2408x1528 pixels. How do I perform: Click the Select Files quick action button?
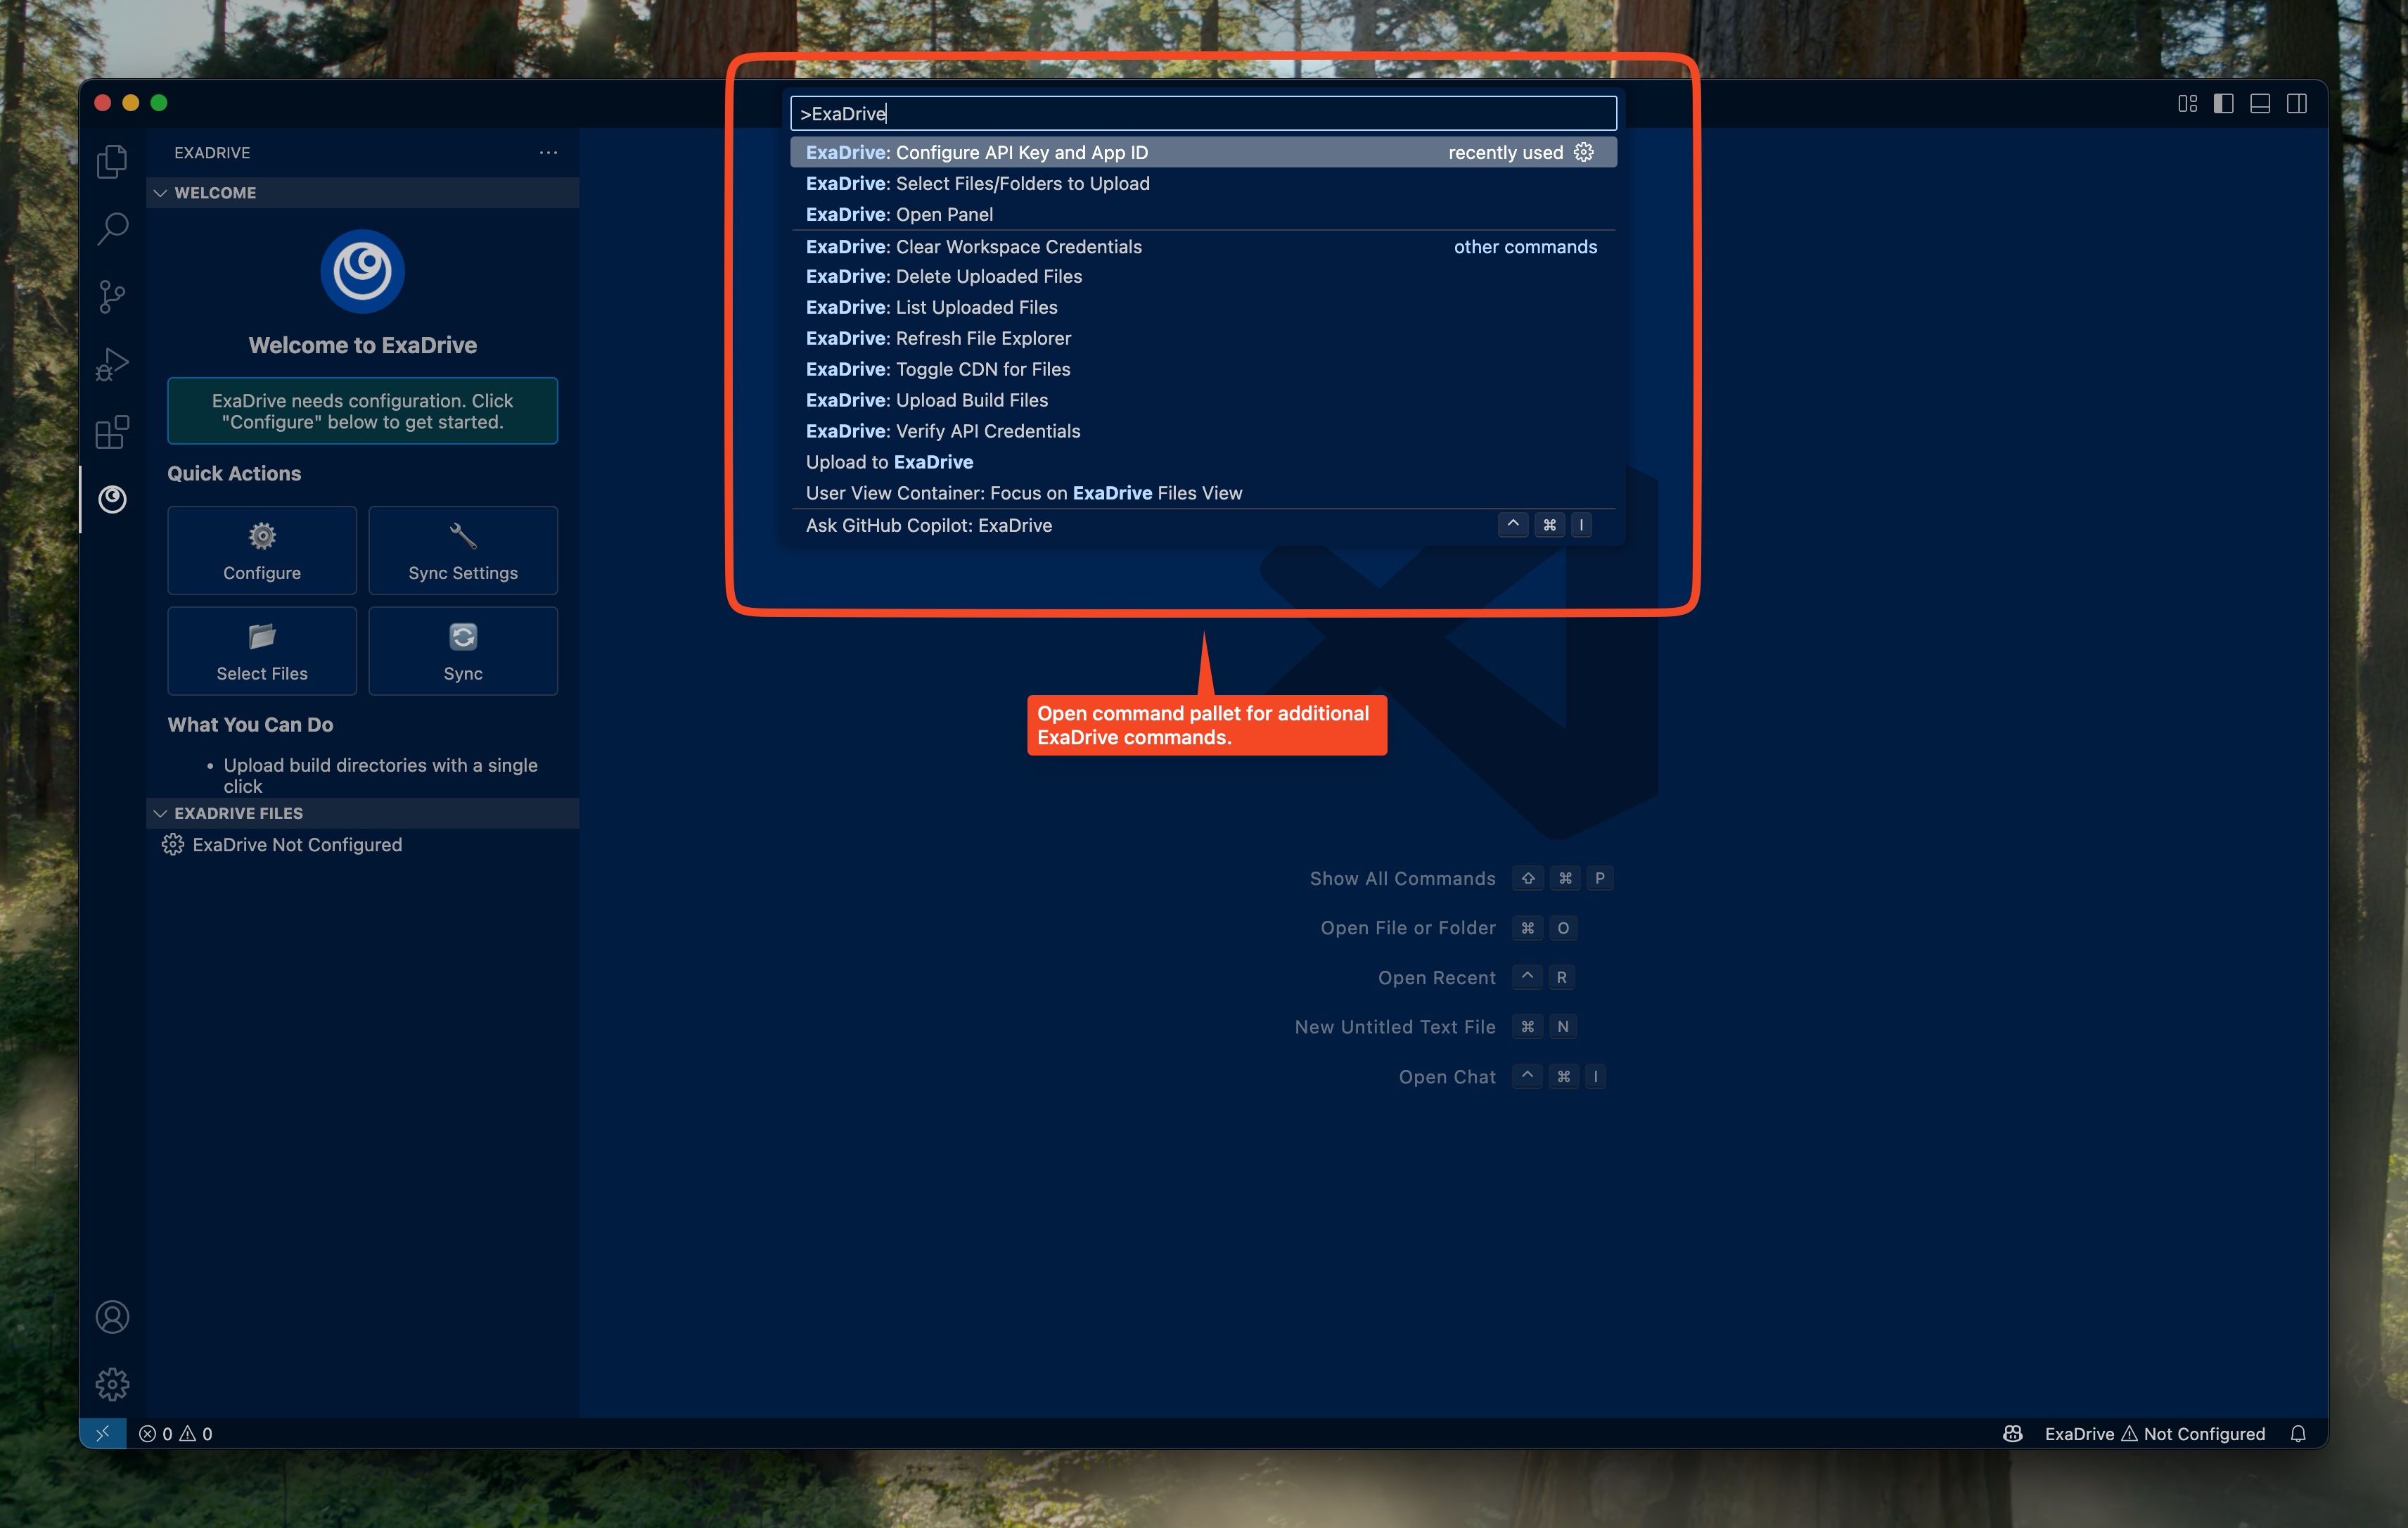pyautogui.click(x=262, y=651)
